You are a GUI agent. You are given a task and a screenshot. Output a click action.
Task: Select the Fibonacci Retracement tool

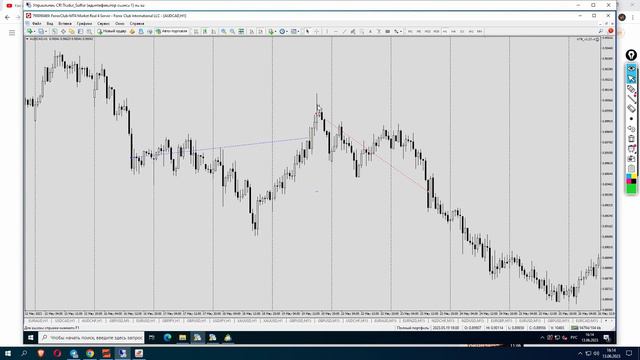362,31
